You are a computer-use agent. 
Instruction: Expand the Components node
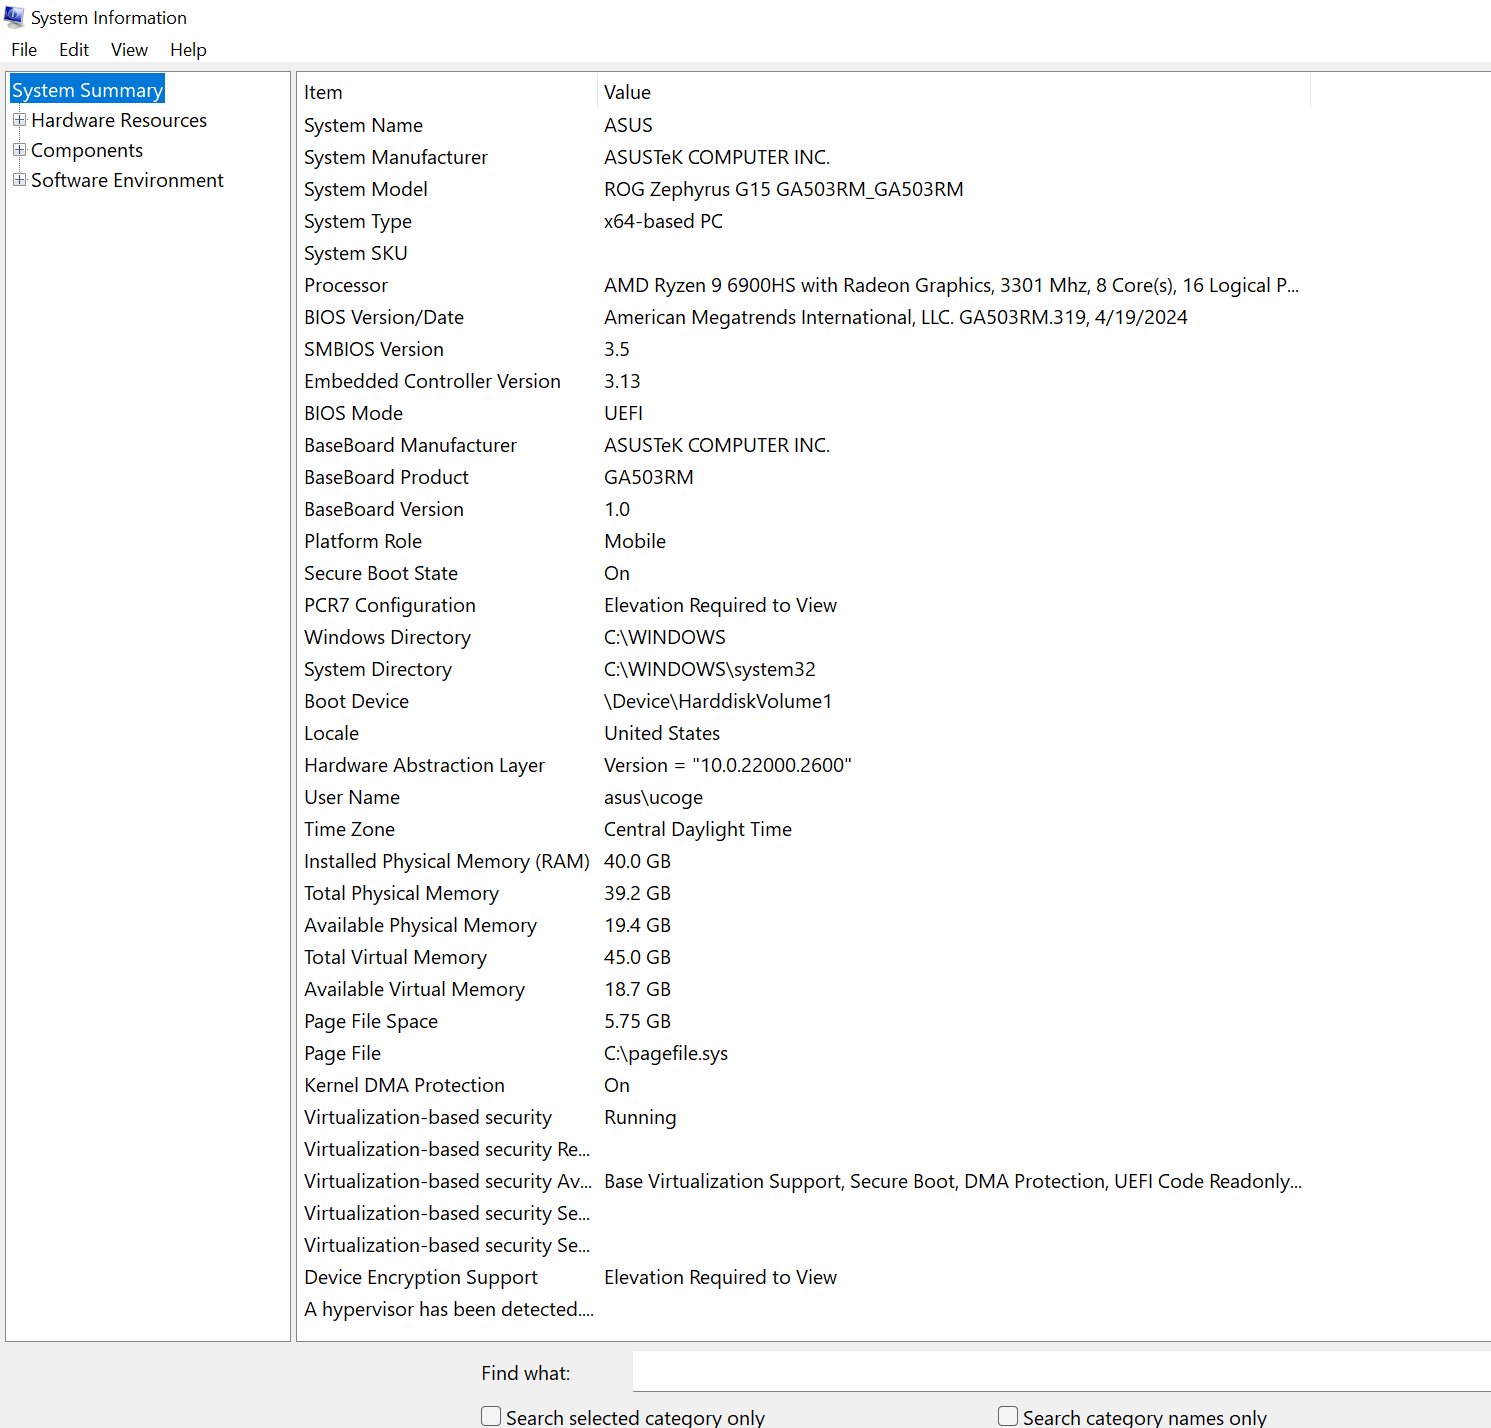[x=19, y=150]
